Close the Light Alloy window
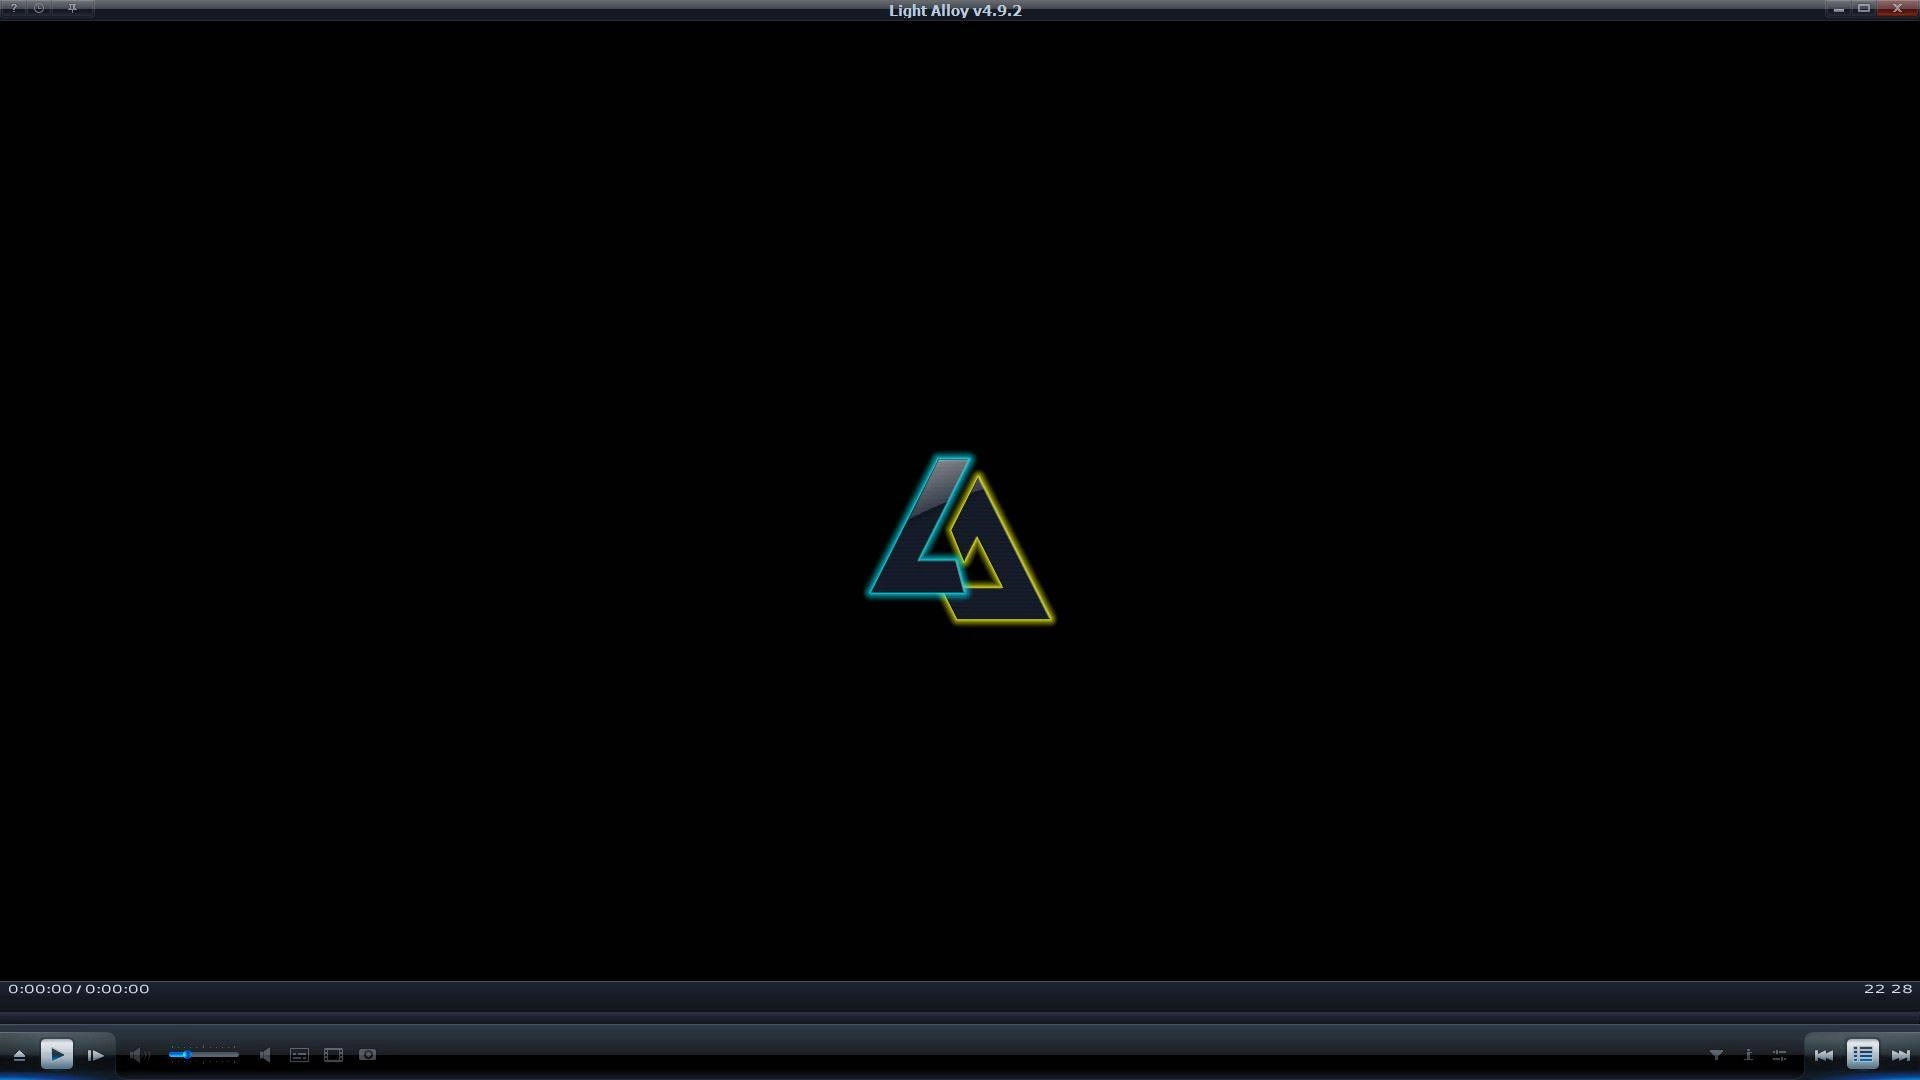Image resolution: width=1920 pixels, height=1080 pixels. pyautogui.click(x=1897, y=8)
